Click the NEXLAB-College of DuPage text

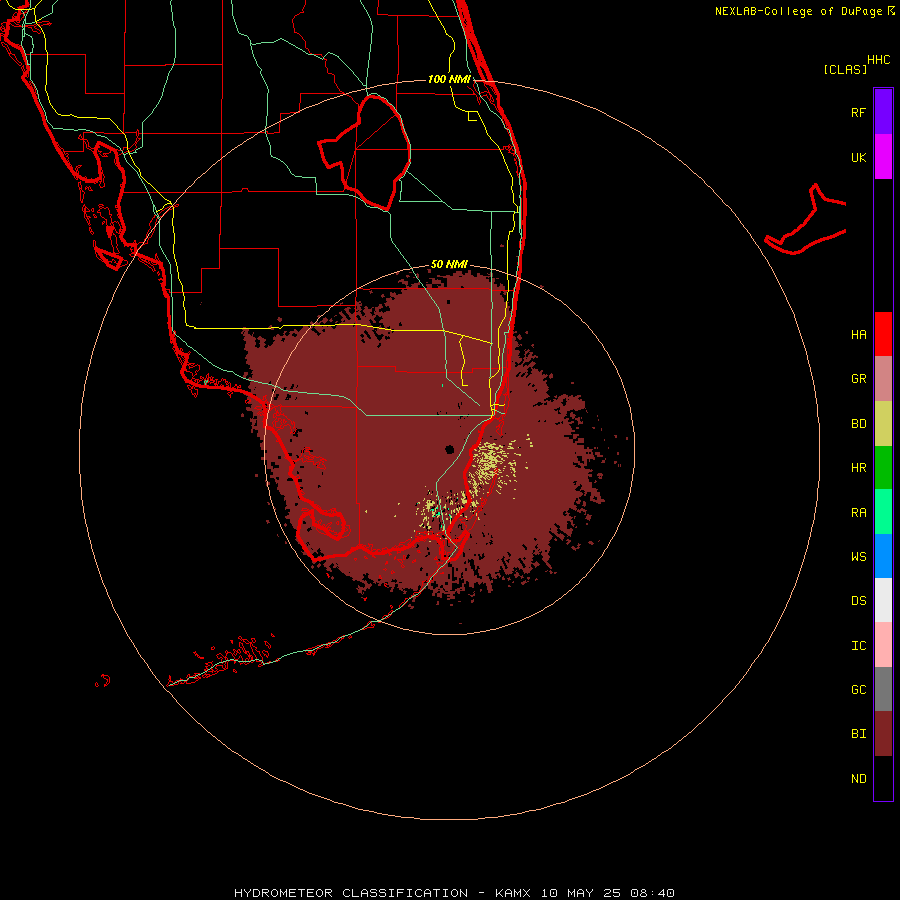click(798, 11)
